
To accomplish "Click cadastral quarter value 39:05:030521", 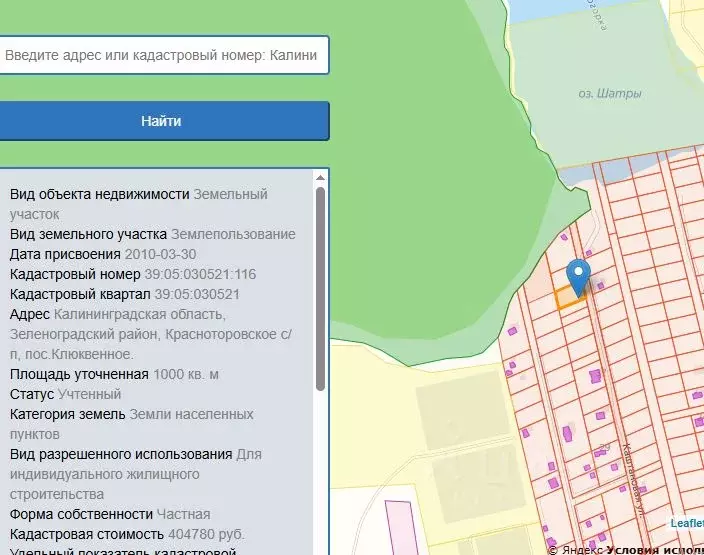I will (x=197, y=295).
